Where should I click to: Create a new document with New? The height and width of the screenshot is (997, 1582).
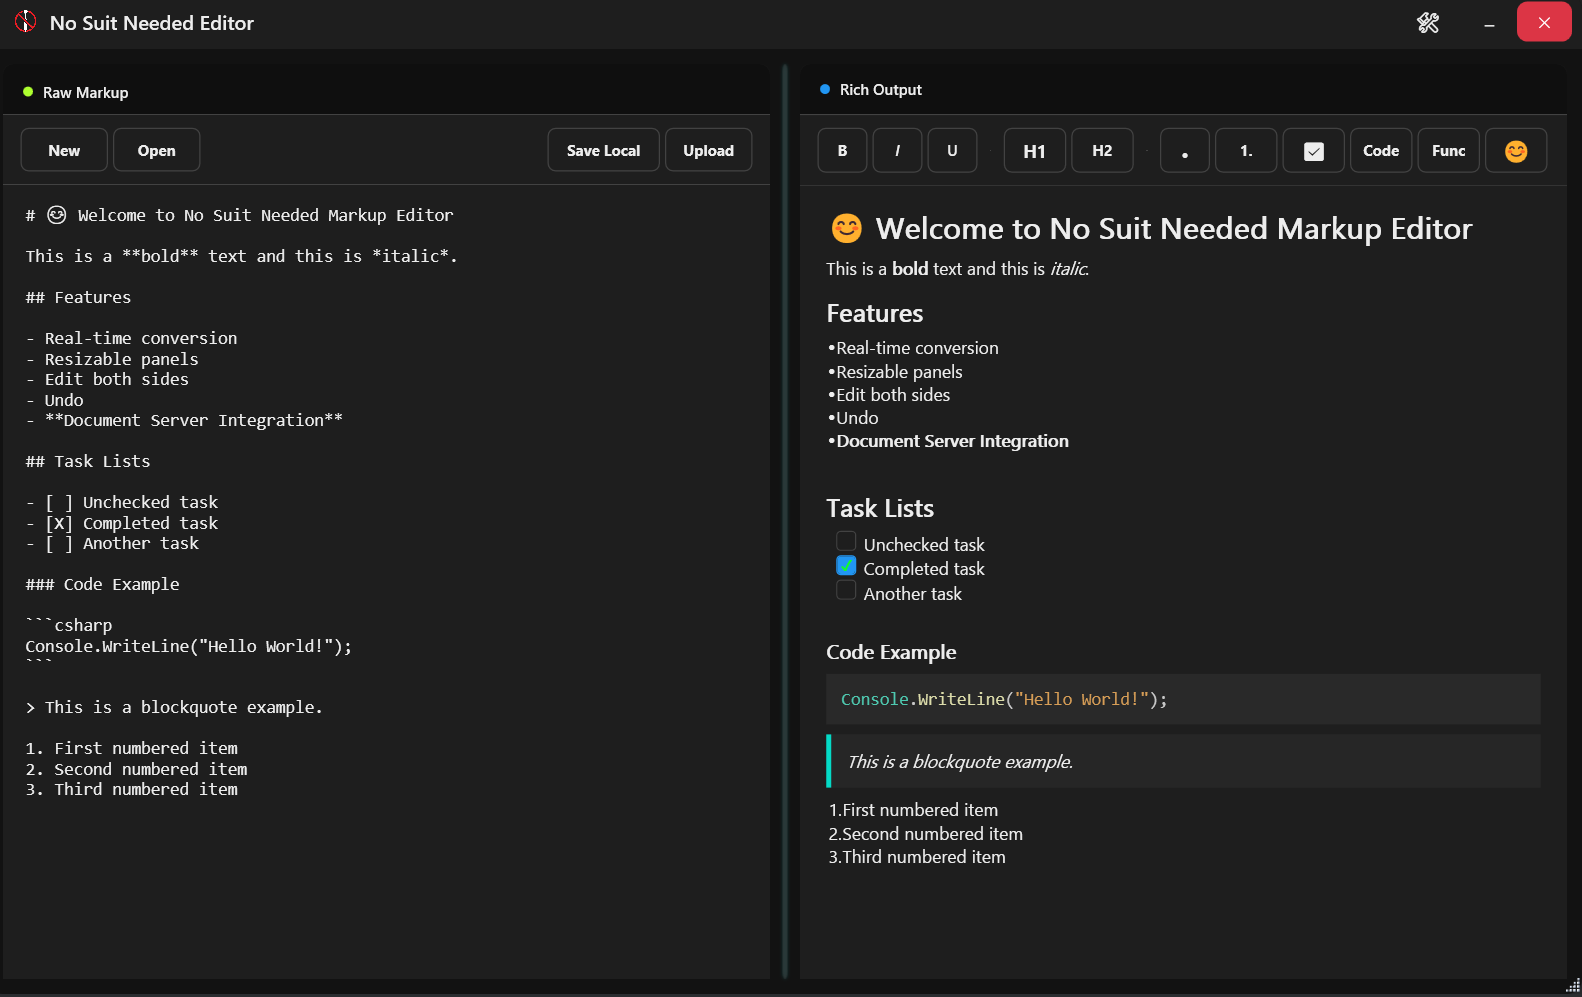pos(64,150)
